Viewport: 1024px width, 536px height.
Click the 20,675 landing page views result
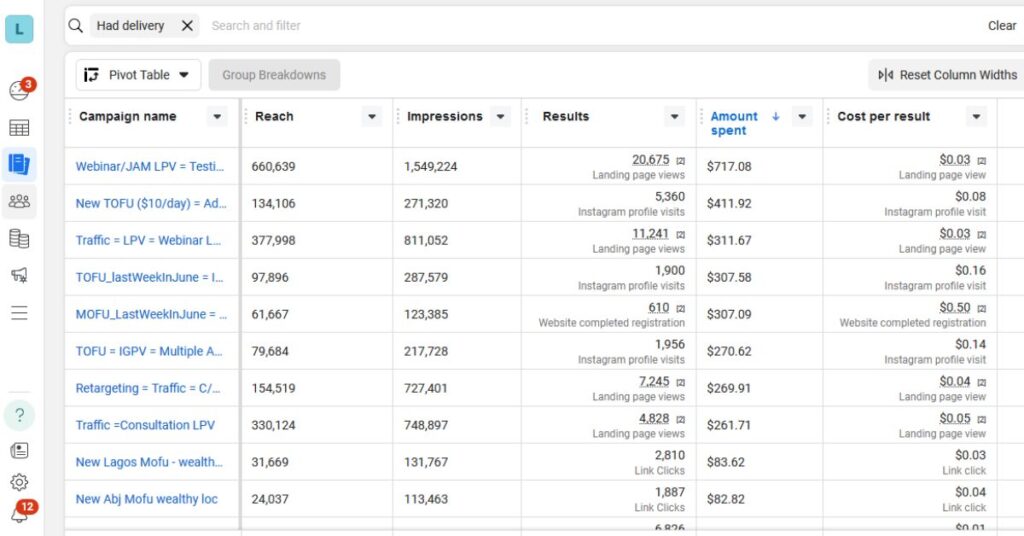650,160
